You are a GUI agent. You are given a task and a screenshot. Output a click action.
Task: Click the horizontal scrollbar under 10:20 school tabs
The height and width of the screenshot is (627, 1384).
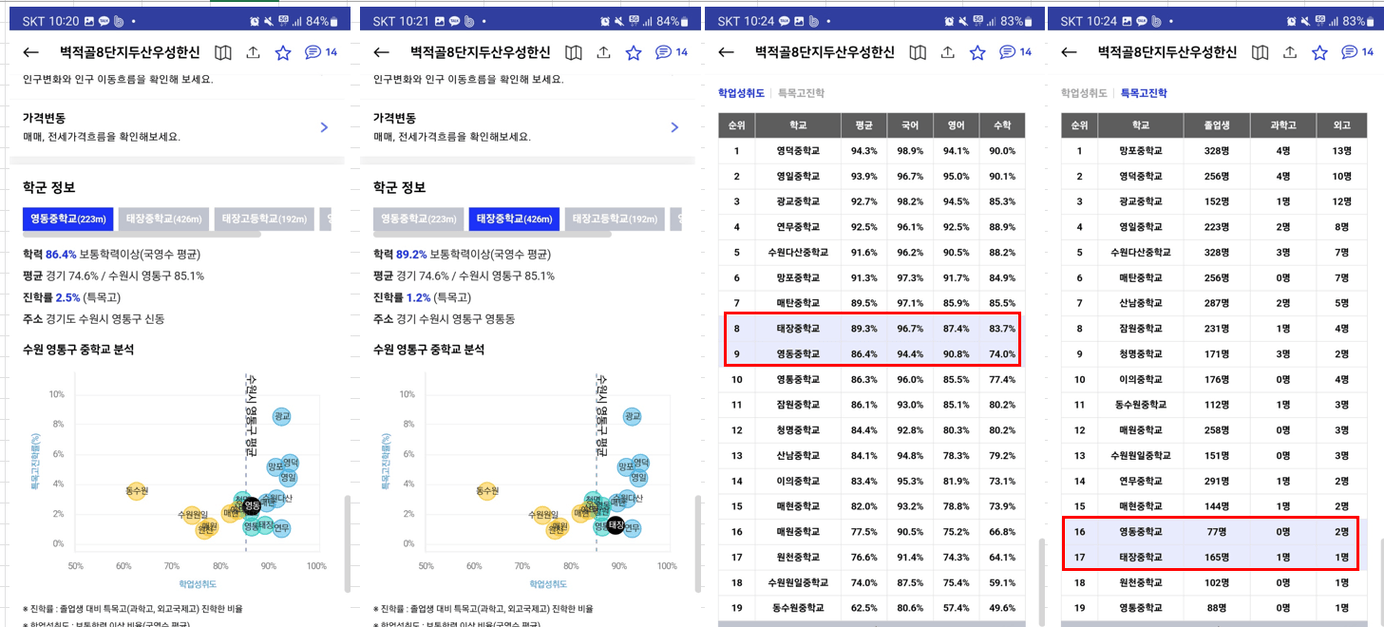click(x=141, y=235)
